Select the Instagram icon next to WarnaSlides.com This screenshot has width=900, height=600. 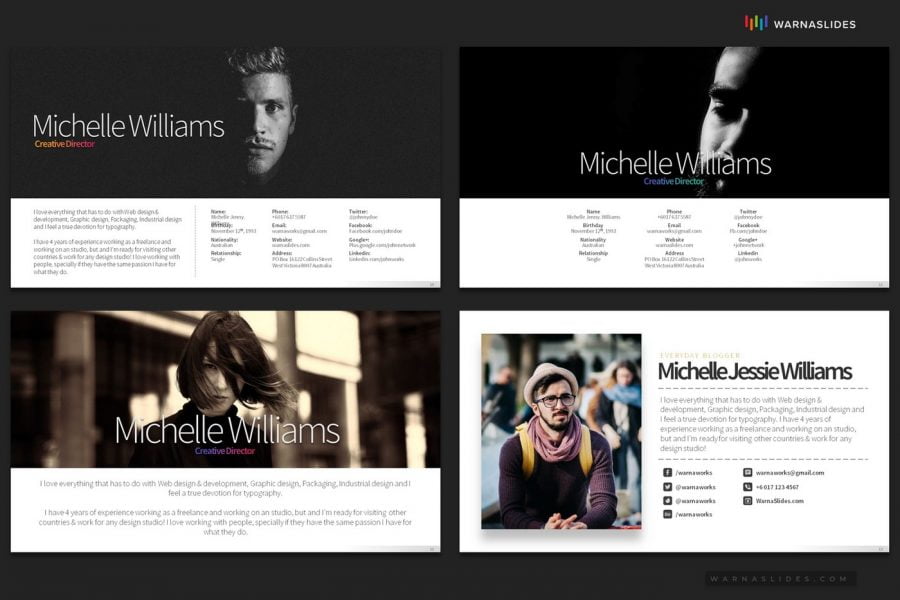[747, 501]
